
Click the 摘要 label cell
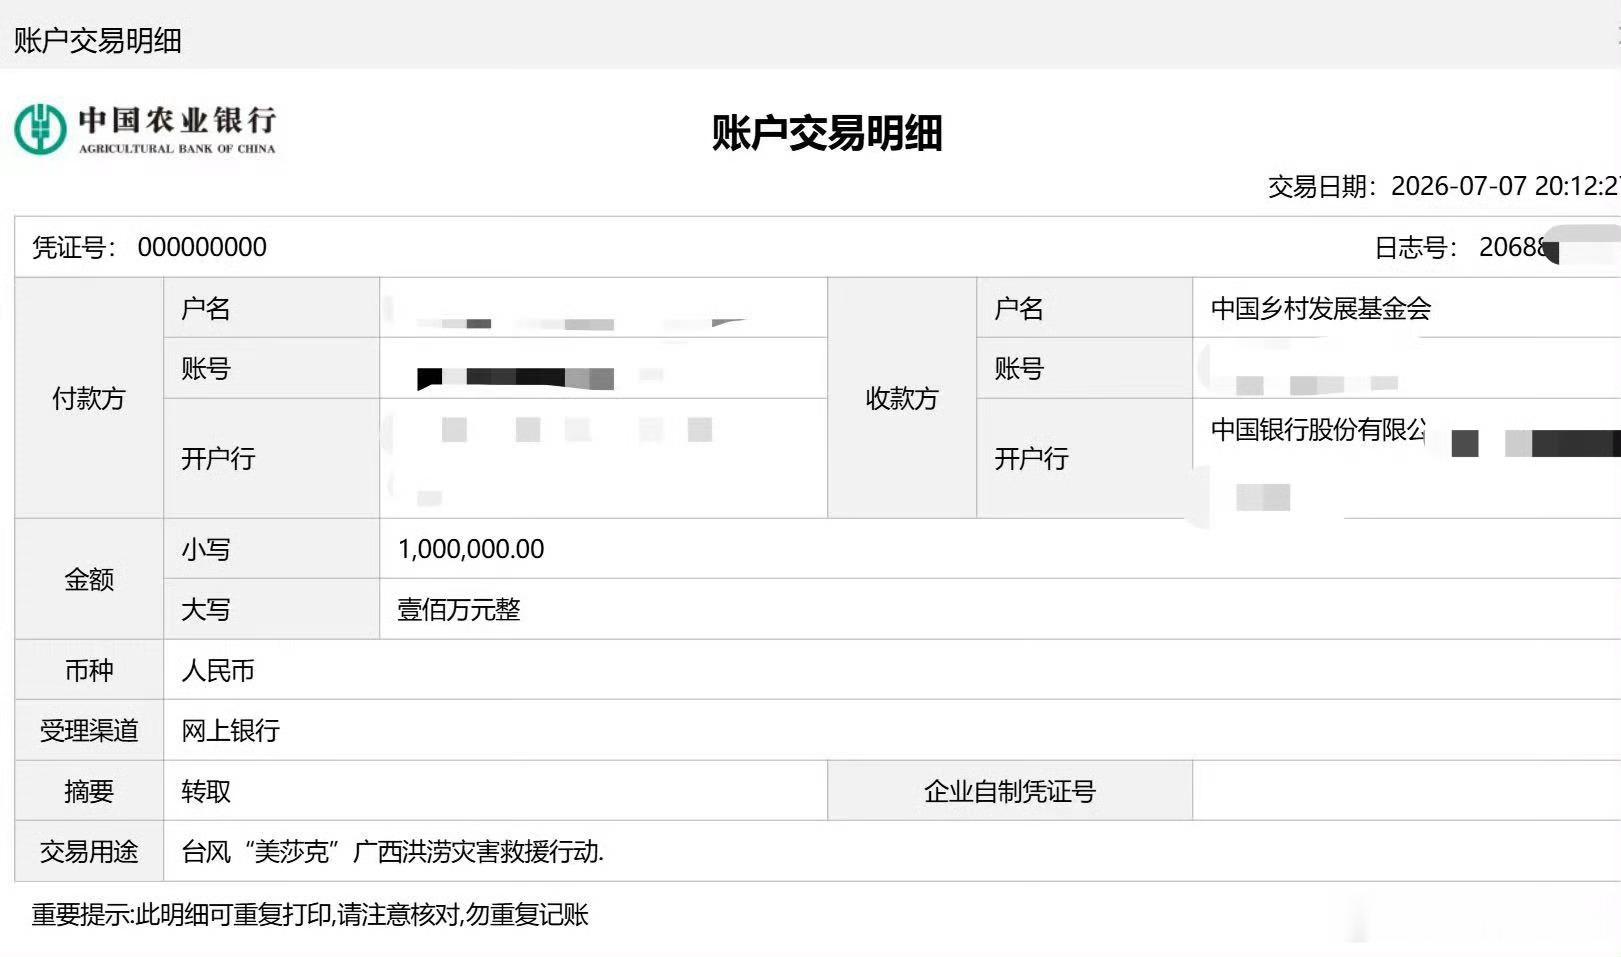[89, 791]
